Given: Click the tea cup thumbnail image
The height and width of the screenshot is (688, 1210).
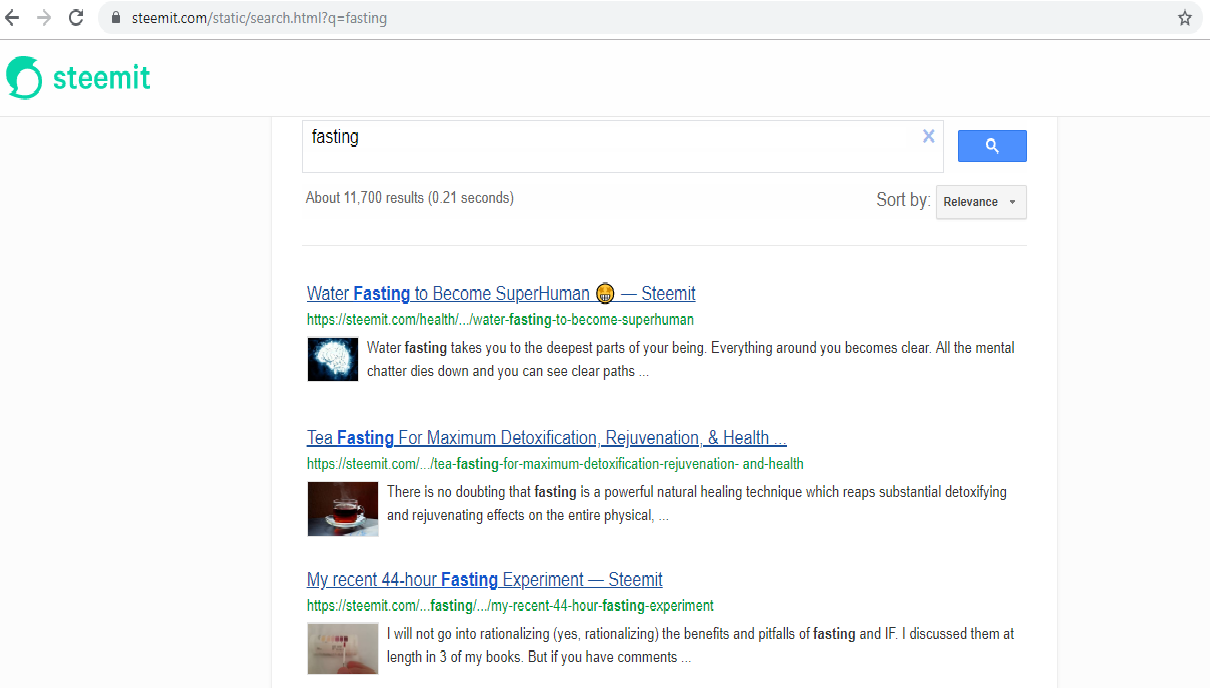Looking at the screenshot, I should (342, 509).
